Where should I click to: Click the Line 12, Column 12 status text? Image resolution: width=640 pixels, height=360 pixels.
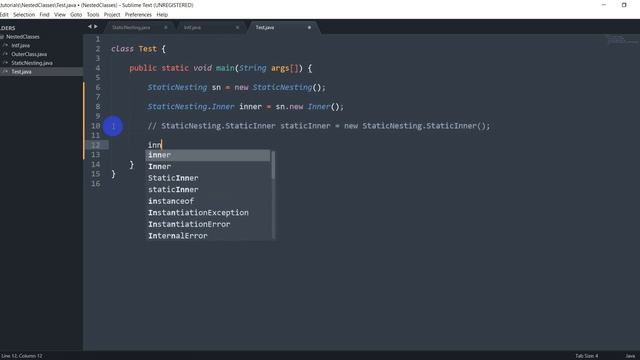coord(22,356)
